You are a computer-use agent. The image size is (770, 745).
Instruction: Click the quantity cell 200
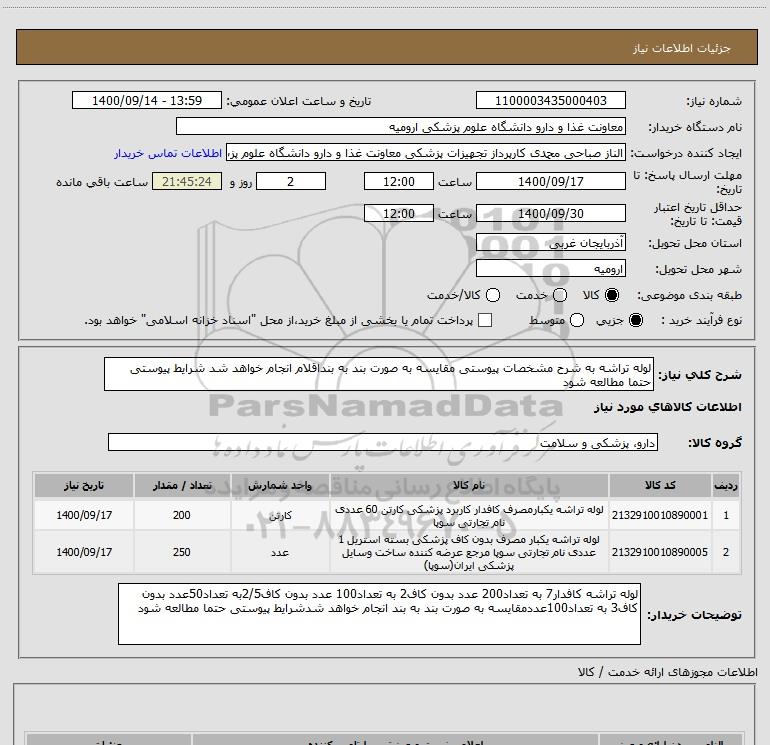point(182,515)
